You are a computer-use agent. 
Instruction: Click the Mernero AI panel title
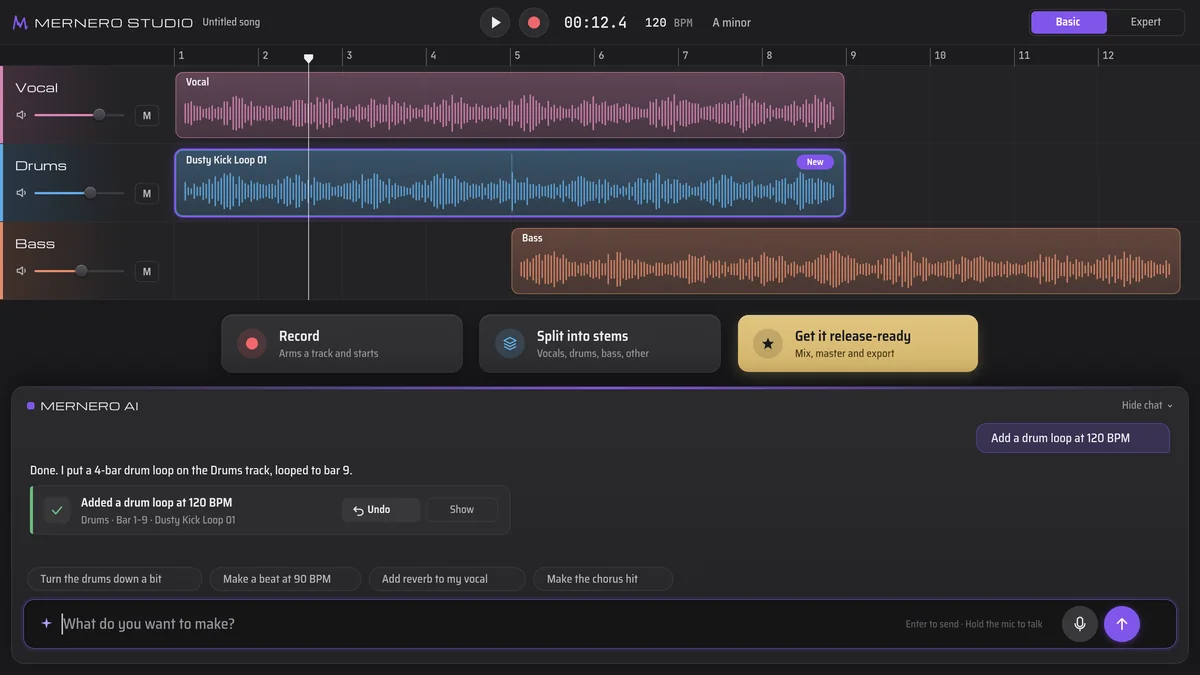point(89,406)
